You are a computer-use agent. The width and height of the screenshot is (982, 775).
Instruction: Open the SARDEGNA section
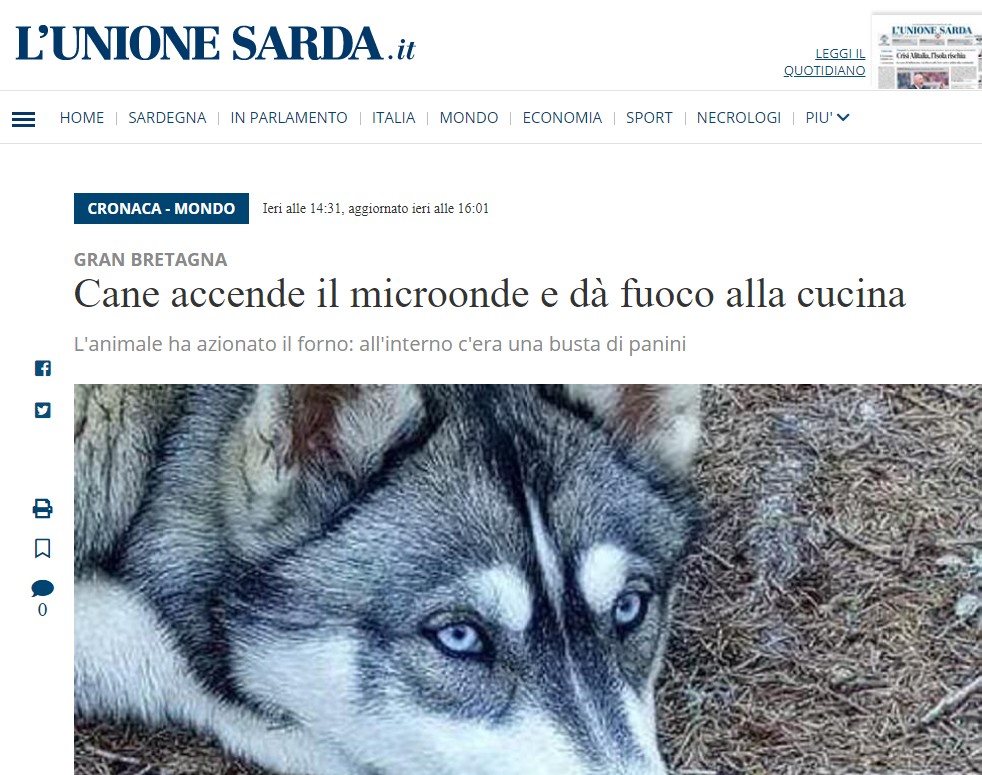point(167,118)
